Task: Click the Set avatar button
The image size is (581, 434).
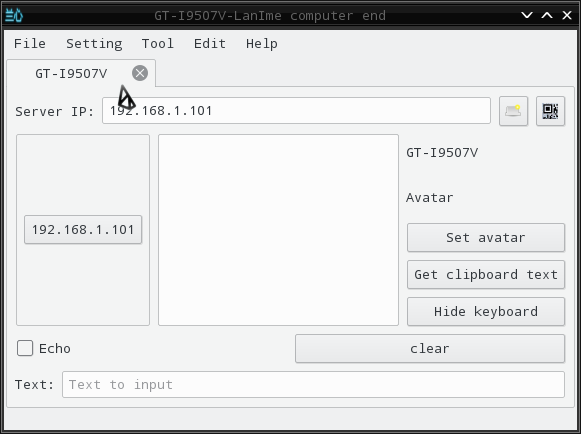Action: [486, 238]
